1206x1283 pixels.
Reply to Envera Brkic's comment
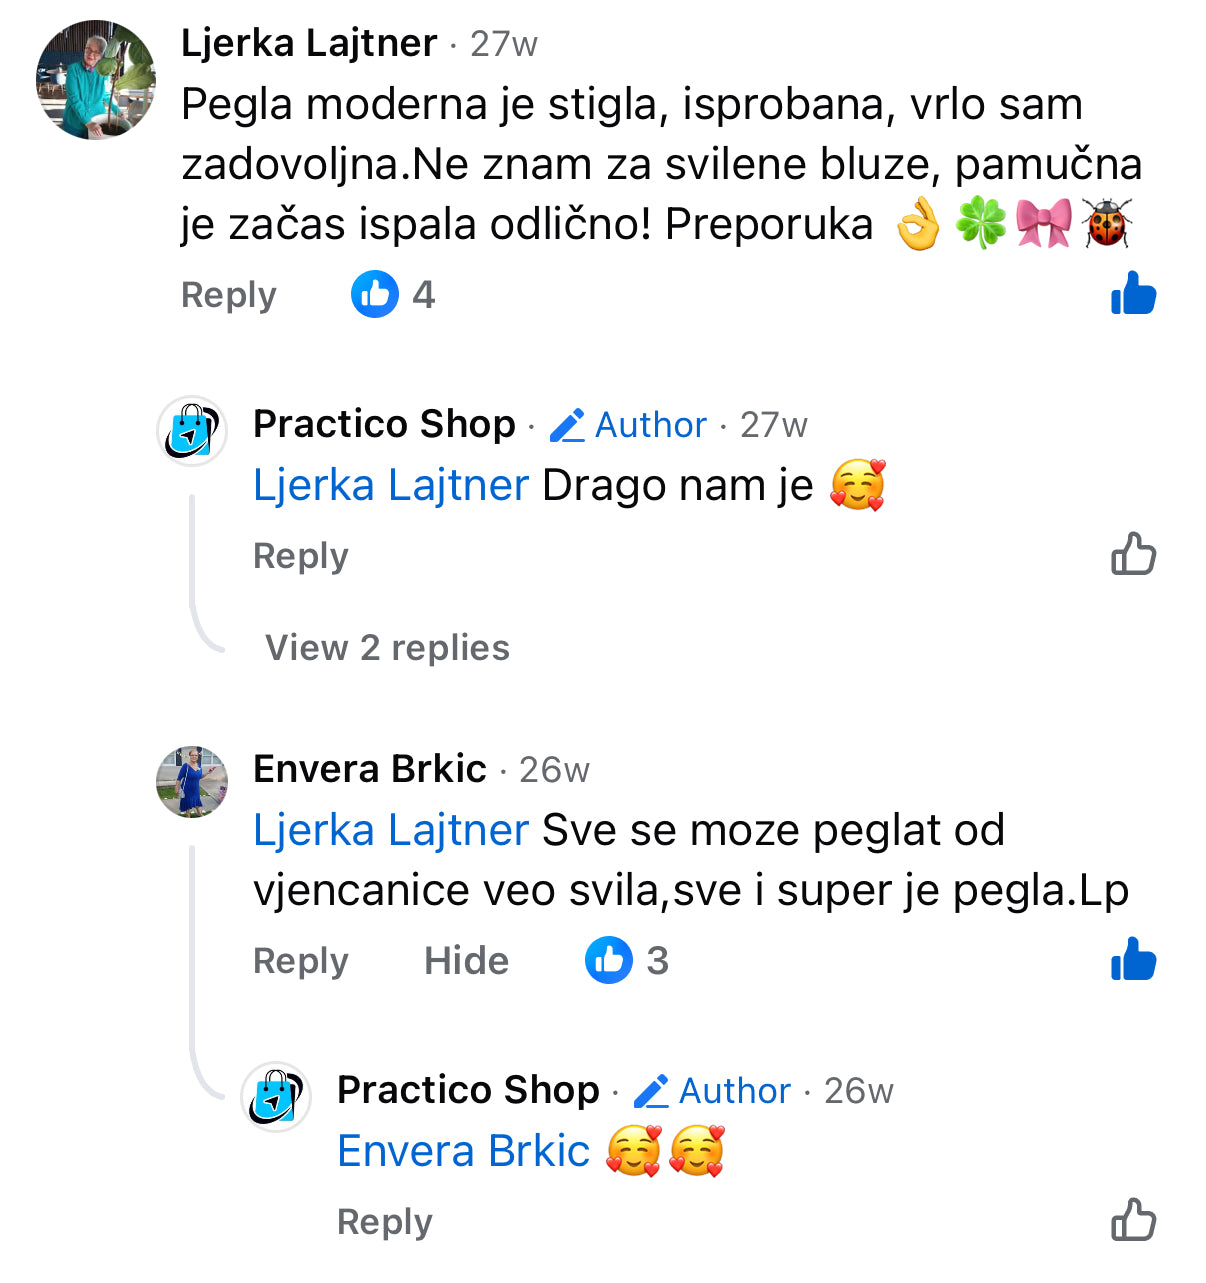(301, 962)
